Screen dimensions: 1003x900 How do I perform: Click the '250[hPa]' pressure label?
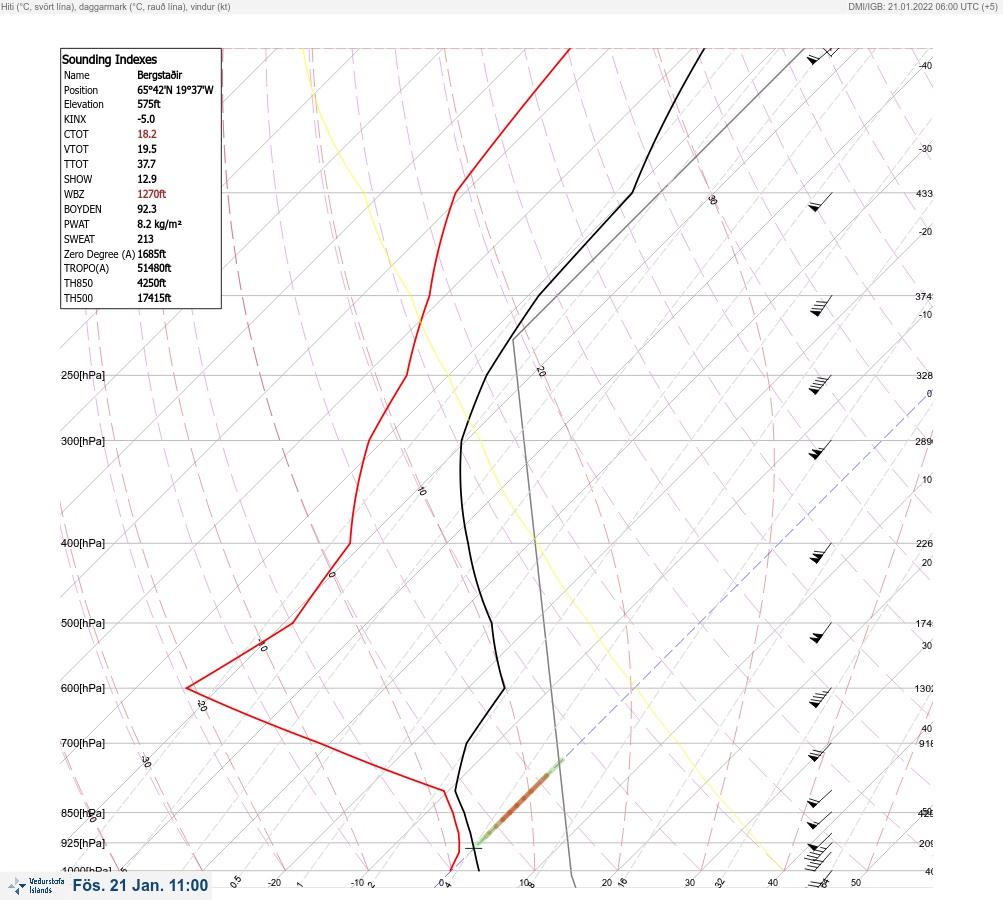(83, 375)
